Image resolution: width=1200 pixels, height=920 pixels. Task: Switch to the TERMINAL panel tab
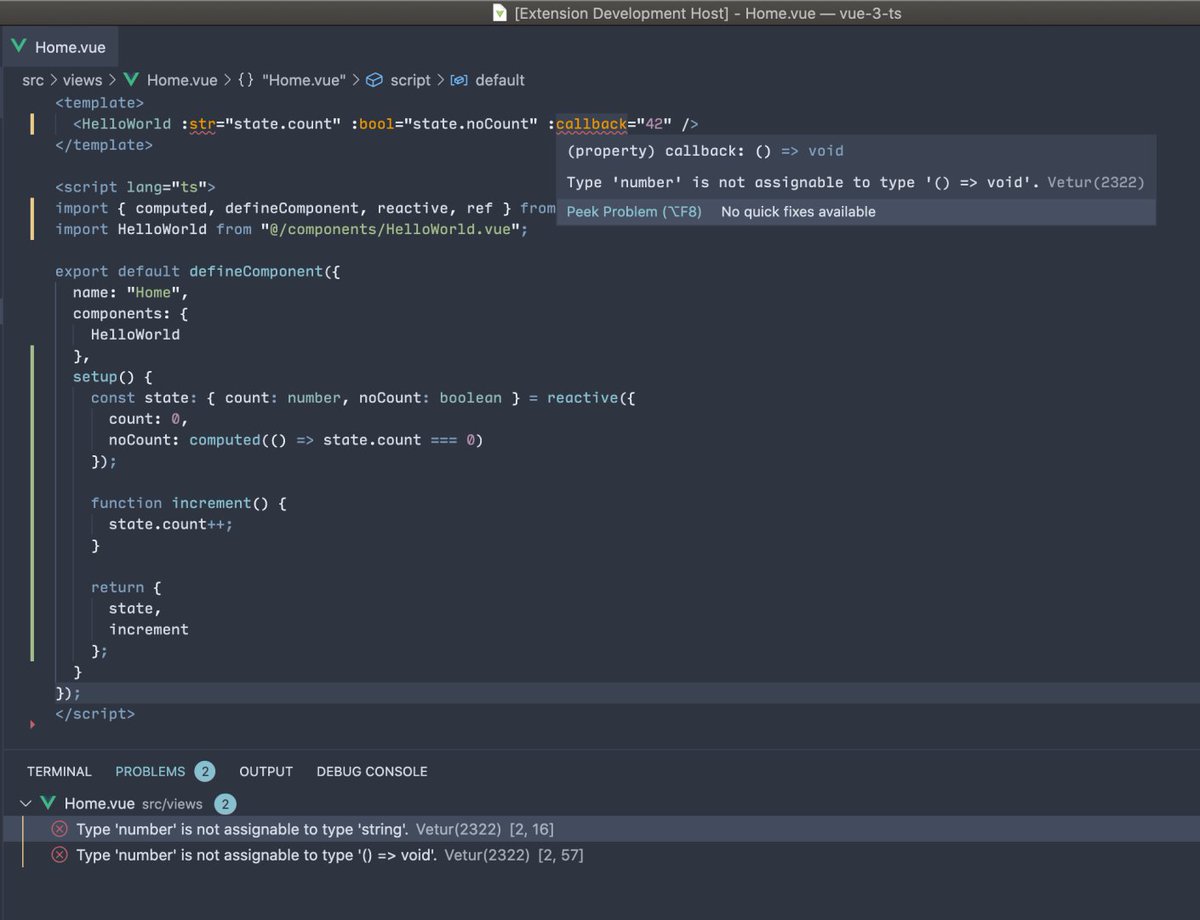[59, 772]
